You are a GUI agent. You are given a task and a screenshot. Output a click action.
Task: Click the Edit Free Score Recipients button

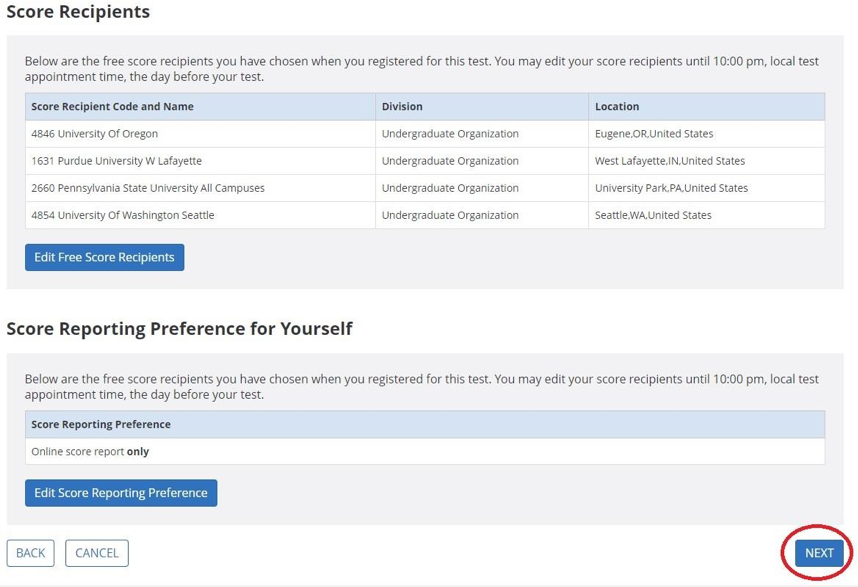105,257
